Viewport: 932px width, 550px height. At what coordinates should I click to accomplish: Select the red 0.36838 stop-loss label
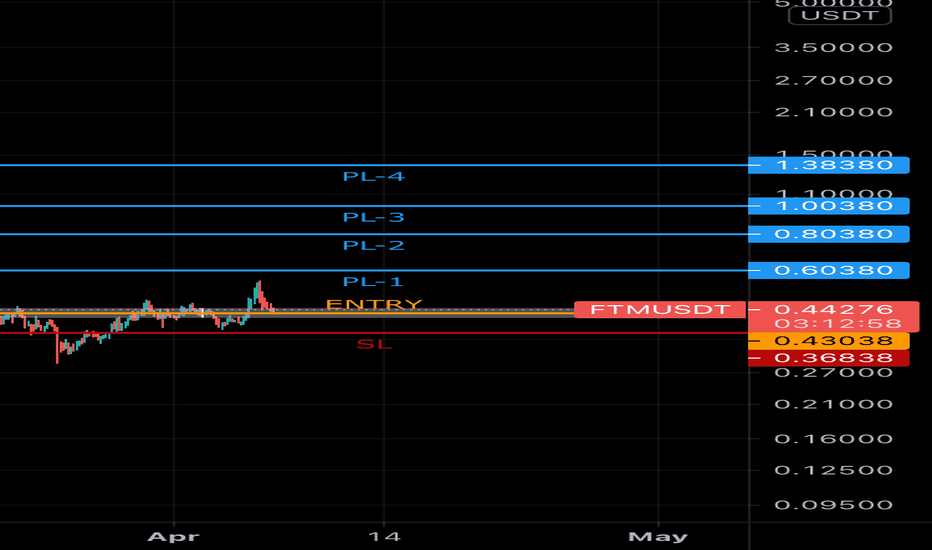(829, 358)
